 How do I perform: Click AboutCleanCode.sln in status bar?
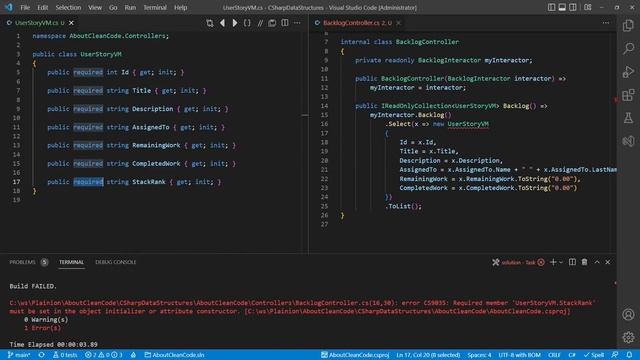[x=174, y=355]
